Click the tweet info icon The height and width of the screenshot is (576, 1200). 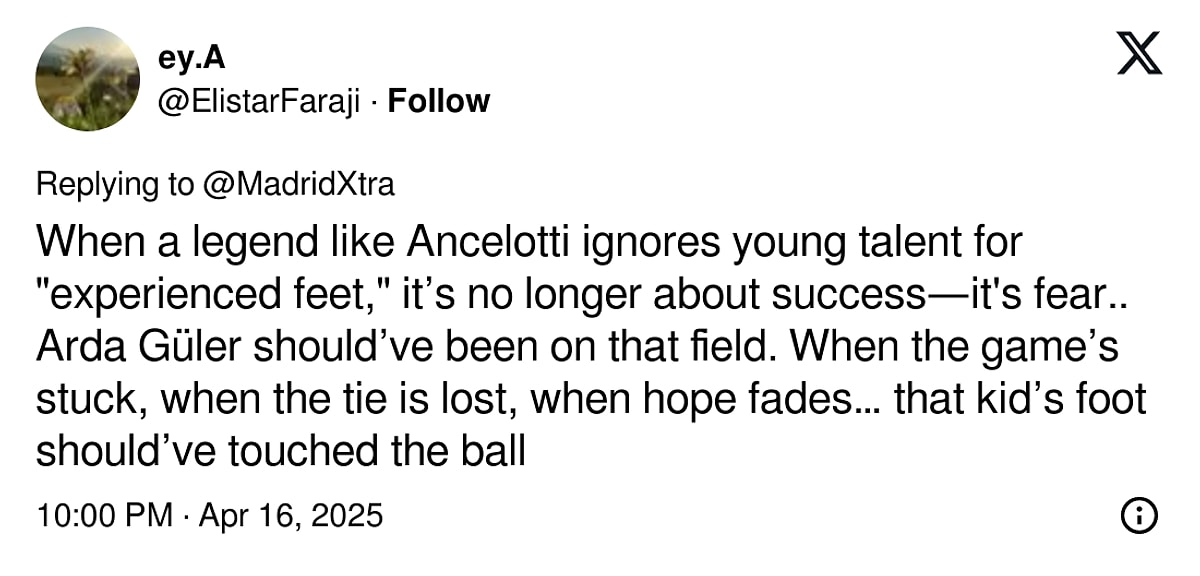(1139, 516)
